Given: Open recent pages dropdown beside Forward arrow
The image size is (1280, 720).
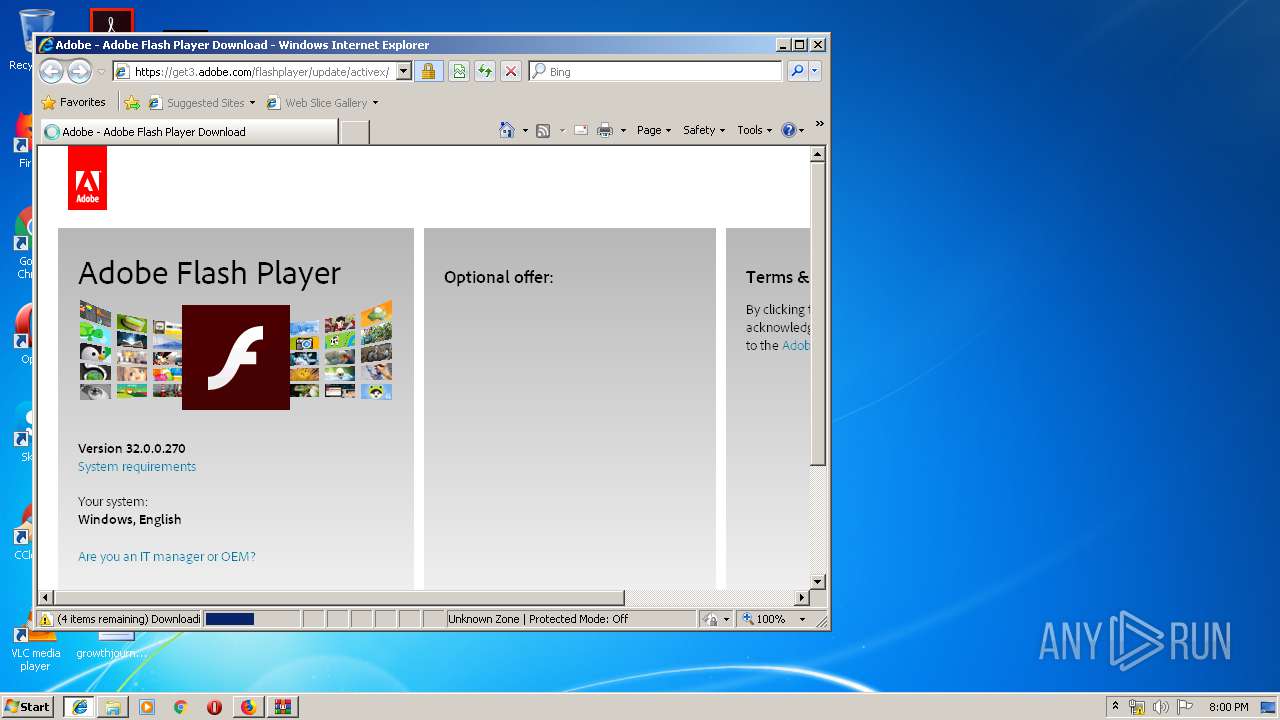Looking at the screenshot, I should (x=101, y=72).
